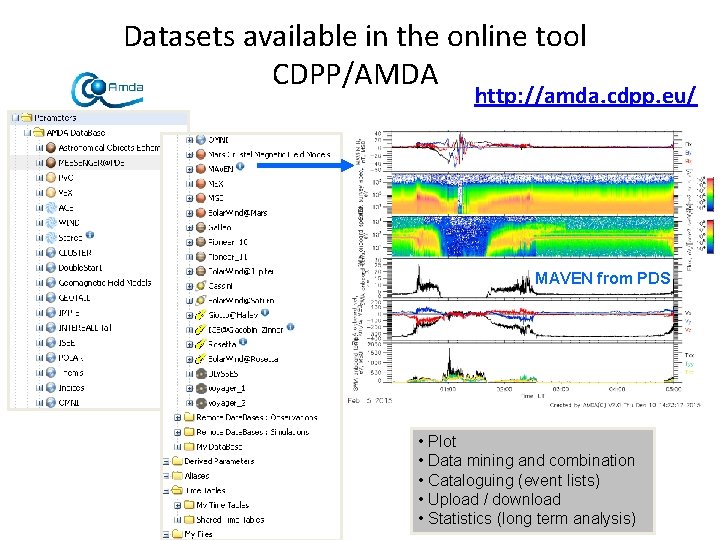The image size is (720, 540).
Task: Click the second spectrogram color bar
Action: click(710, 237)
